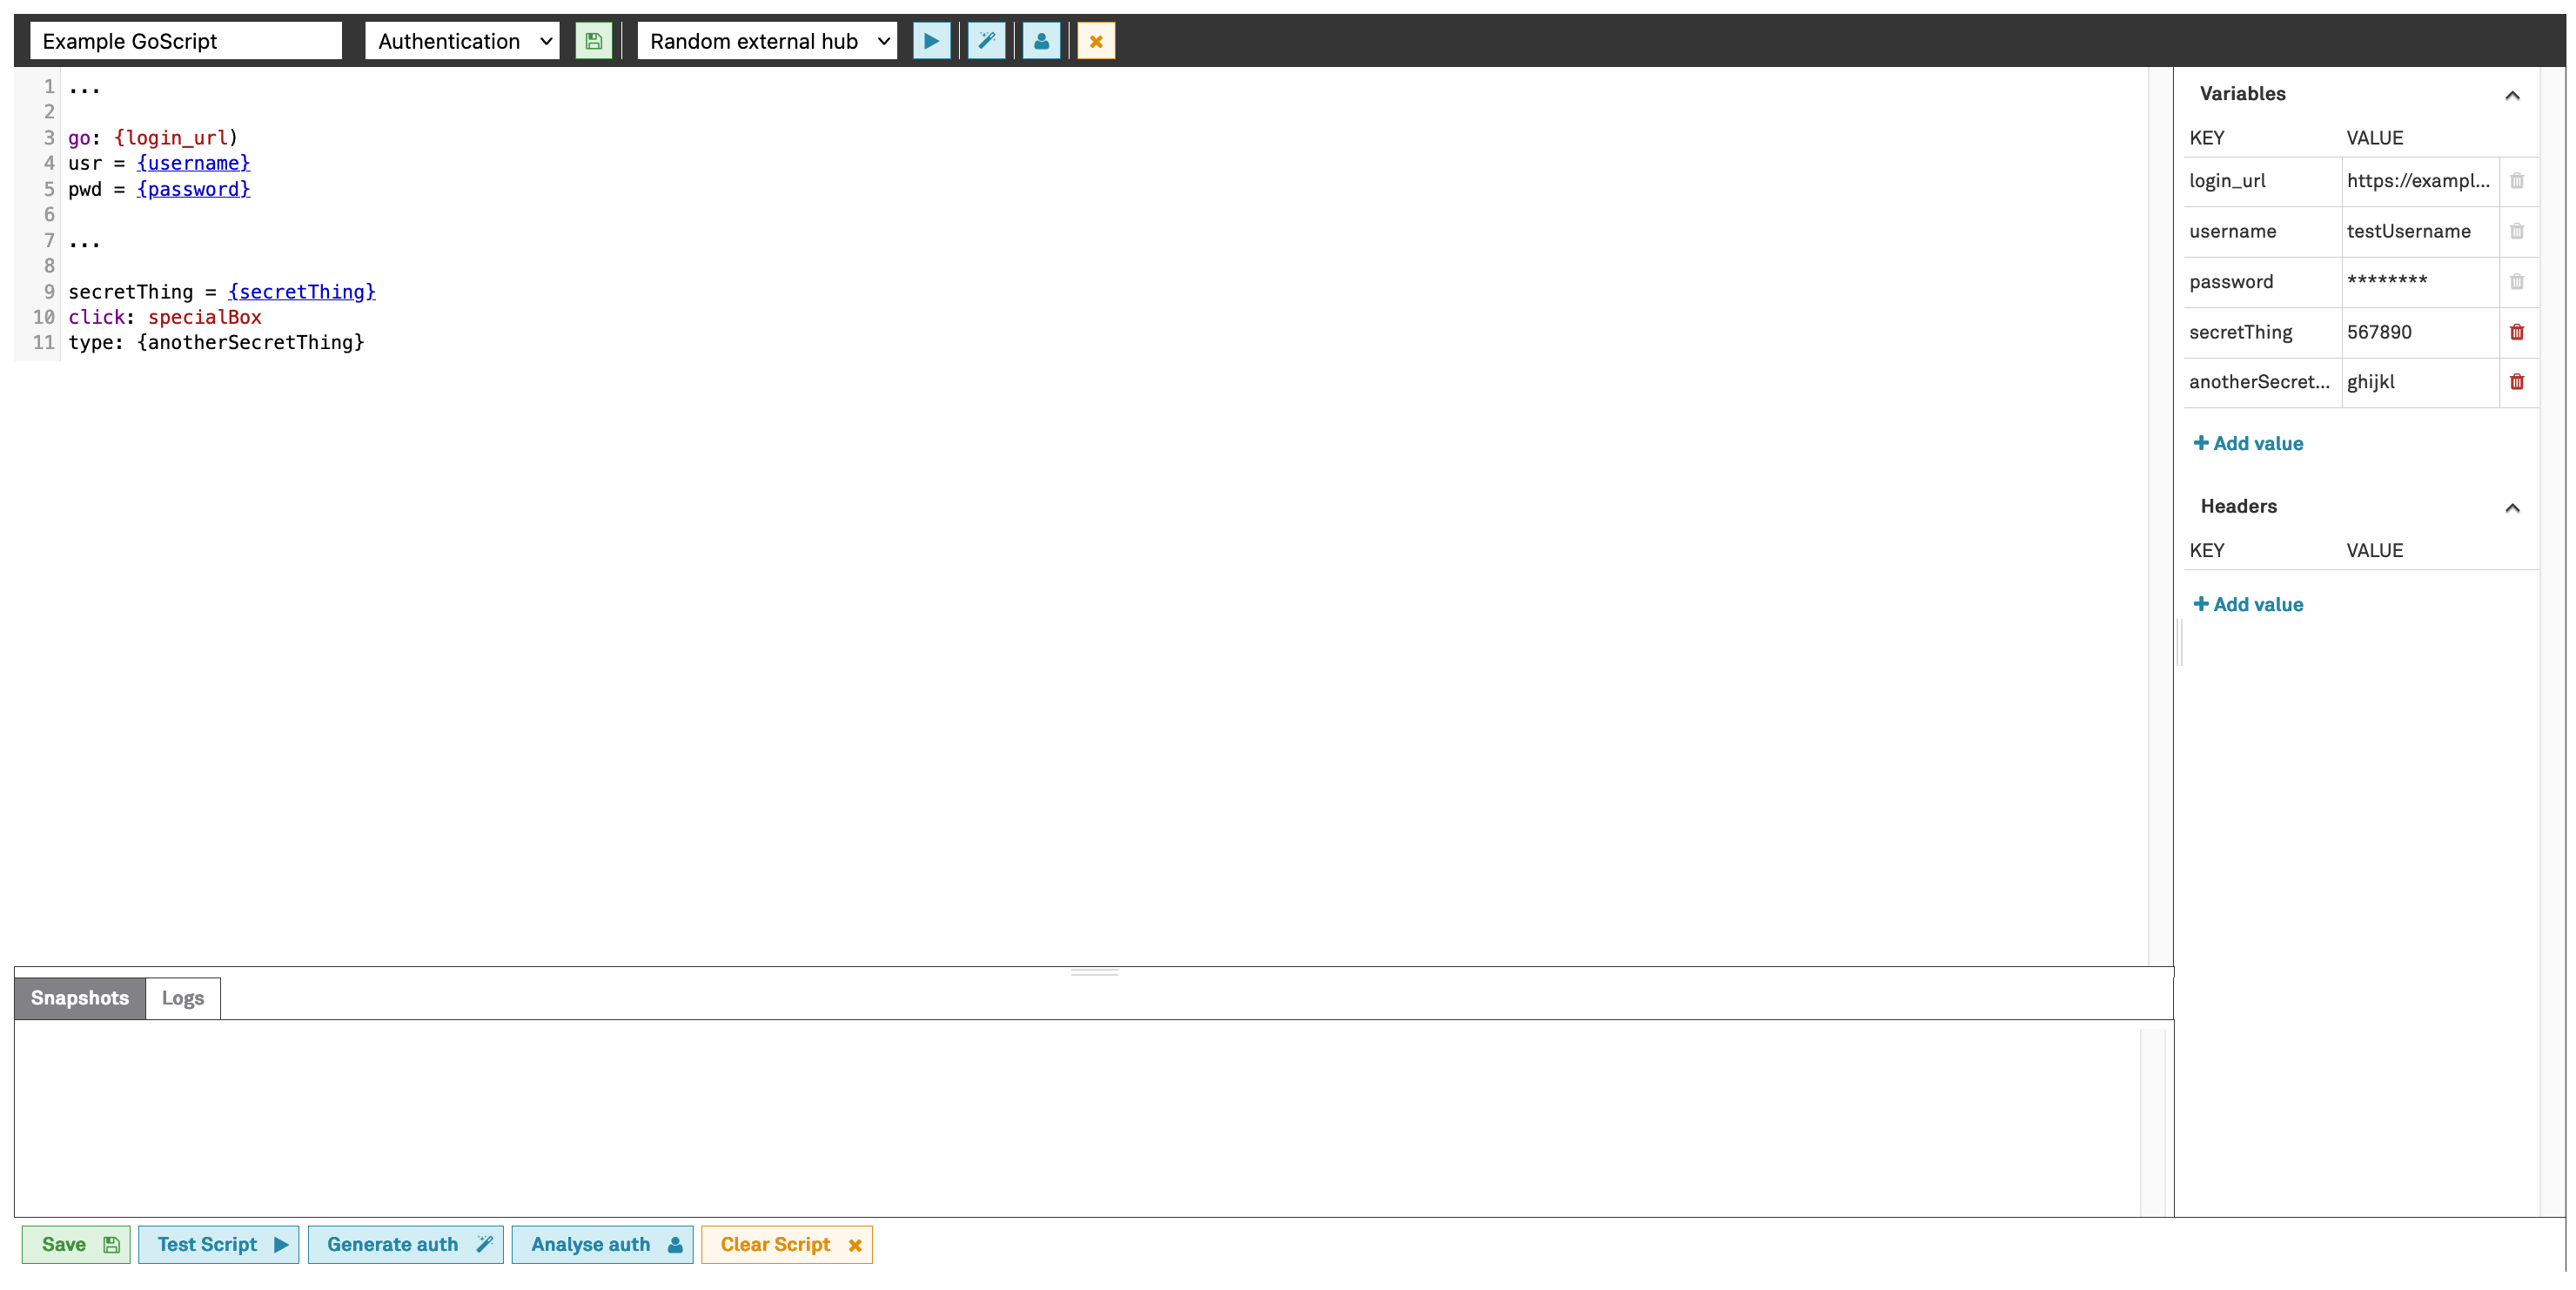Click the Analyse auth button

tap(602, 1244)
